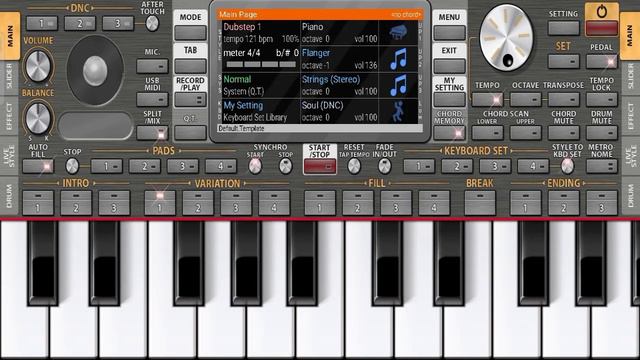Image resolution: width=640 pixels, height=360 pixels.
Task: Click SYNCHRO STOP button
Action: (x=286, y=166)
